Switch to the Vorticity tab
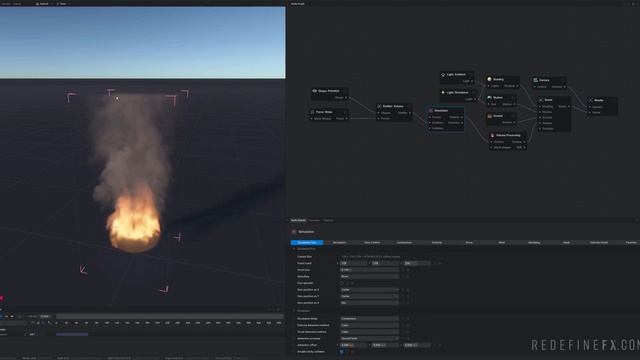640x360 pixels. (437, 242)
